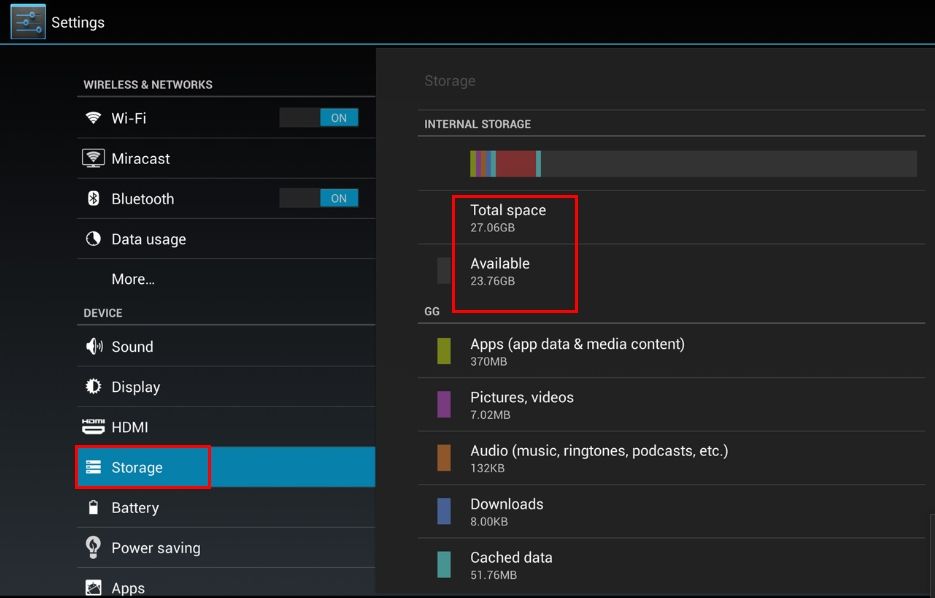This screenshot has width=935, height=598.
Task: Turn off the Wi-Fi switch
Action: [319, 118]
